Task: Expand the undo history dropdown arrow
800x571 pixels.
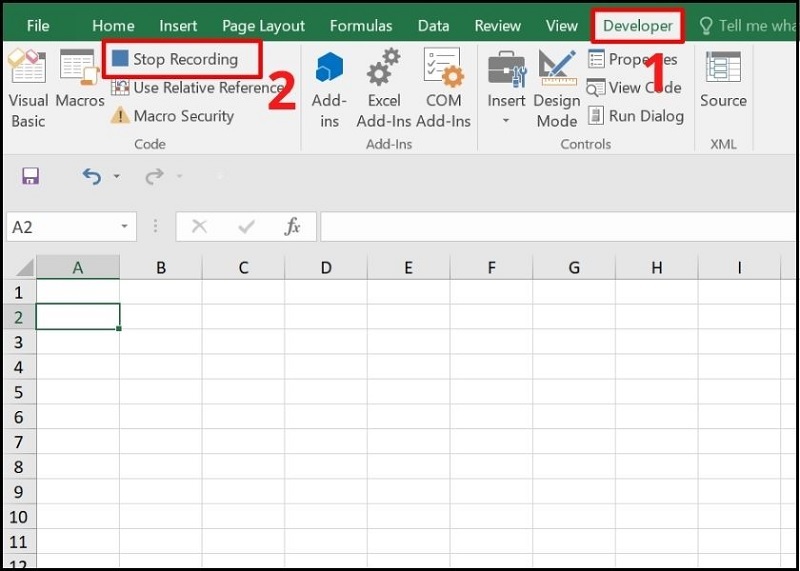Action: [117, 177]
